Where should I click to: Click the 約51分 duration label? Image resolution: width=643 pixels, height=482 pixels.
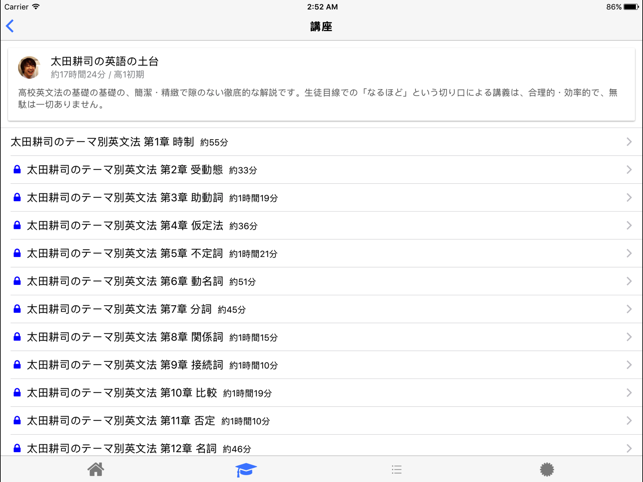pyautogui.click(x=242, y=282)
